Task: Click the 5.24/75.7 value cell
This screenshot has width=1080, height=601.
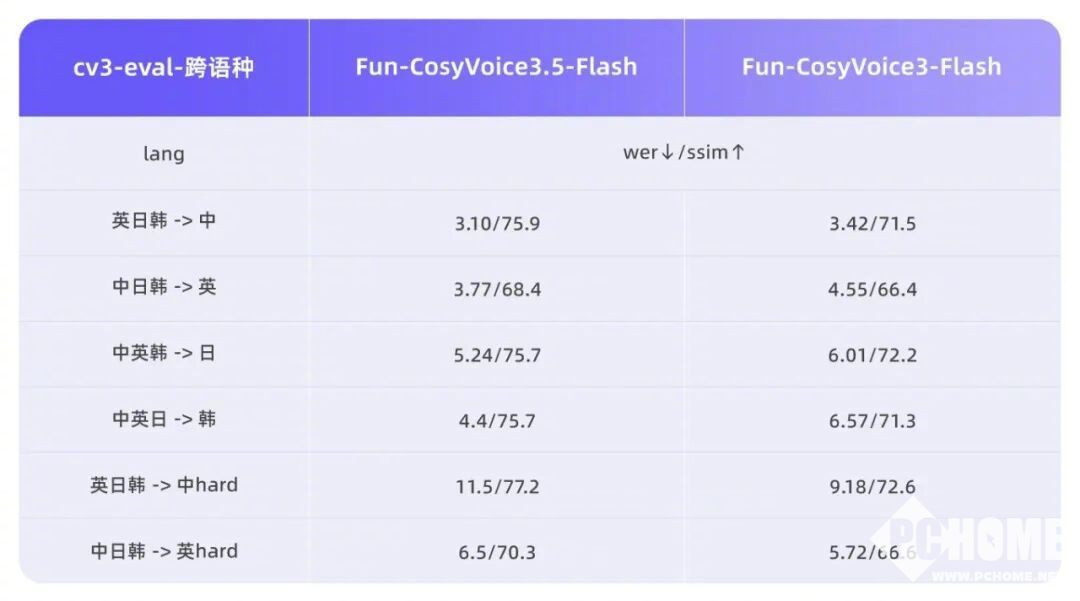Action: 497,355
